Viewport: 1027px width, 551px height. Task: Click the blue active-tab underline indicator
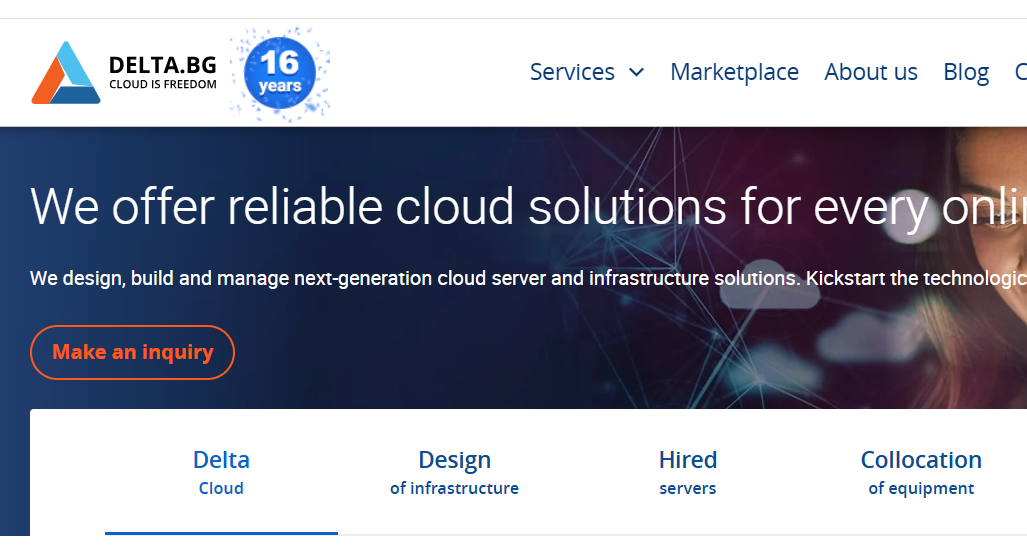click(x=221, y=533)
